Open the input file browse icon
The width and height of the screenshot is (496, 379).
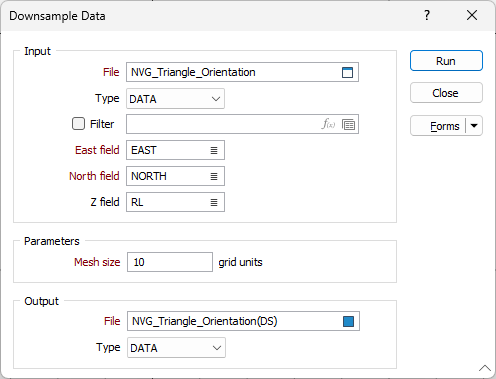click(347, 72)
